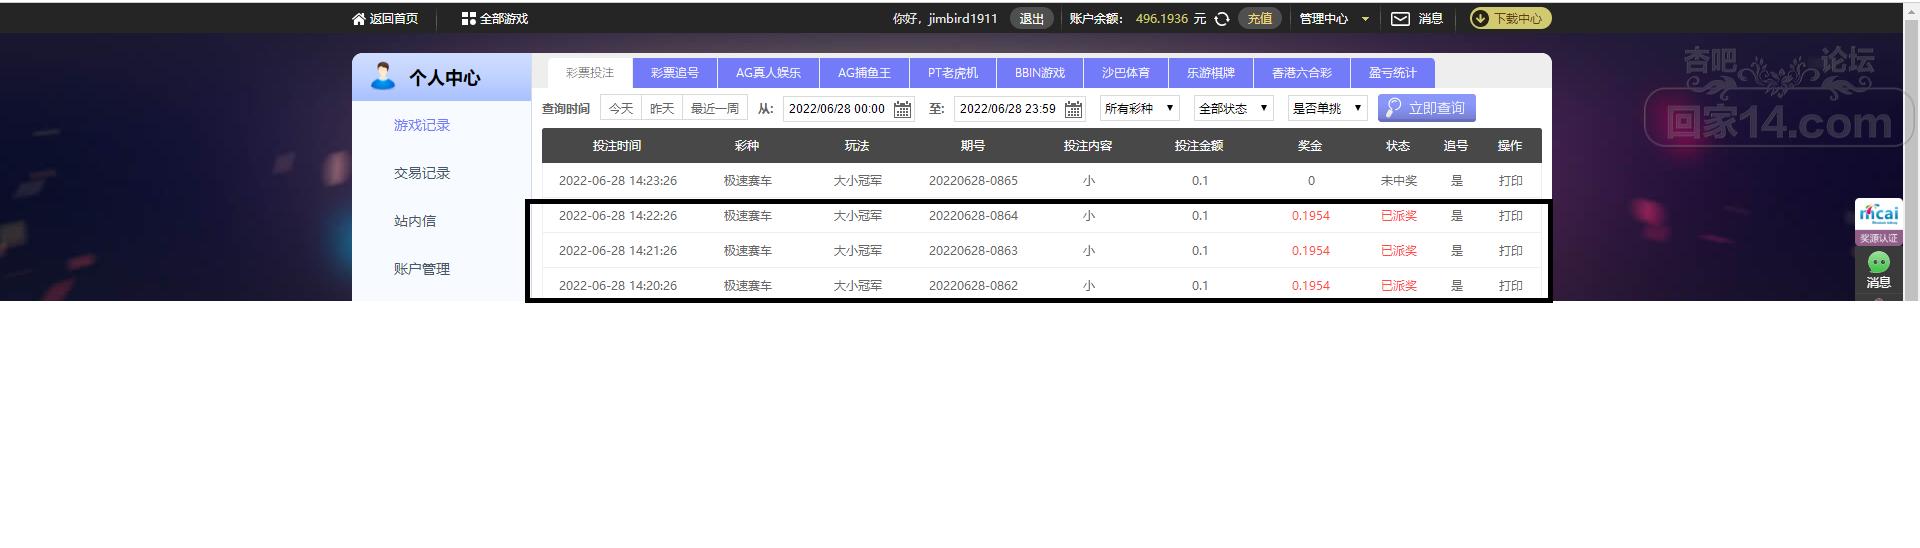This screenshot has height=548, width=1920.
Task: Open 游戏记录 in the sidebar
Action: 422,125
